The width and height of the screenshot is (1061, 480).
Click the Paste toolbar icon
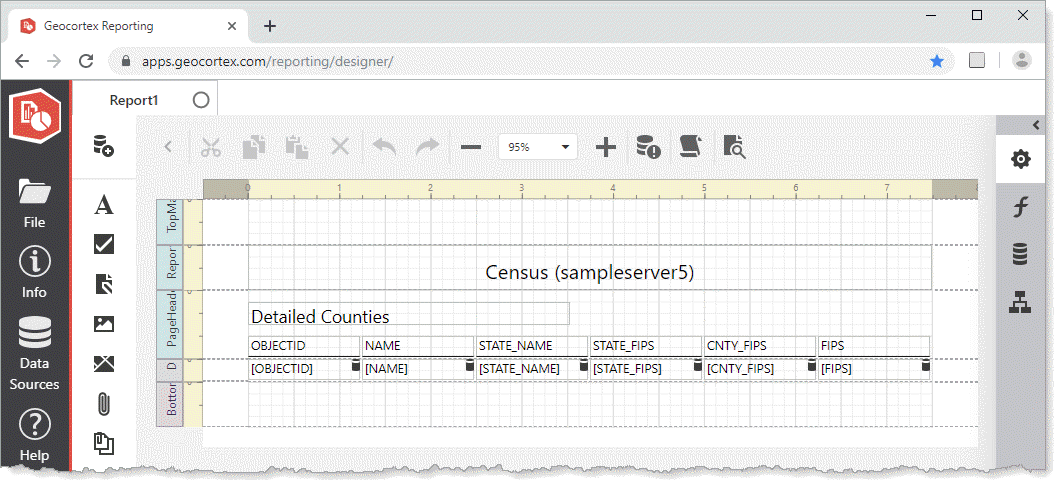(x=296, y=147)
